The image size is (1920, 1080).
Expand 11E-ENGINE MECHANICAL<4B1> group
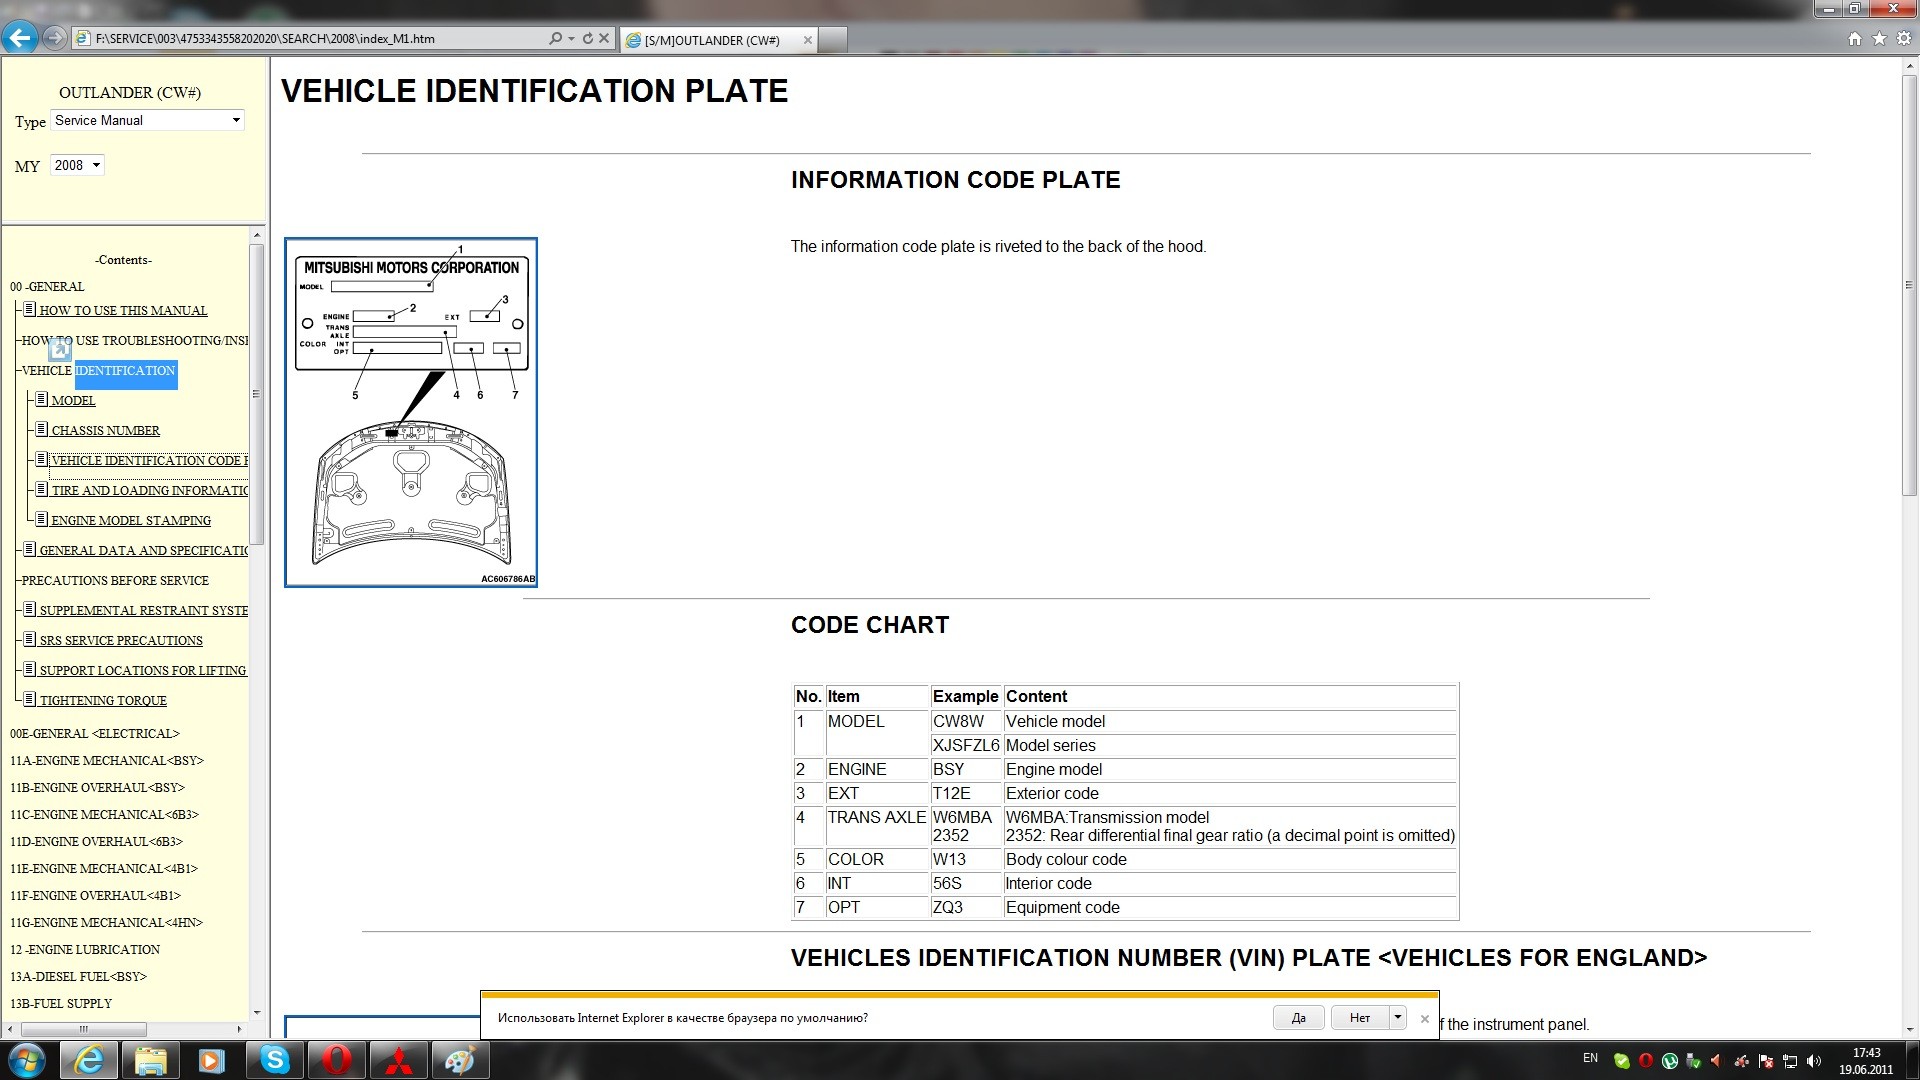[x=104, y=869]
